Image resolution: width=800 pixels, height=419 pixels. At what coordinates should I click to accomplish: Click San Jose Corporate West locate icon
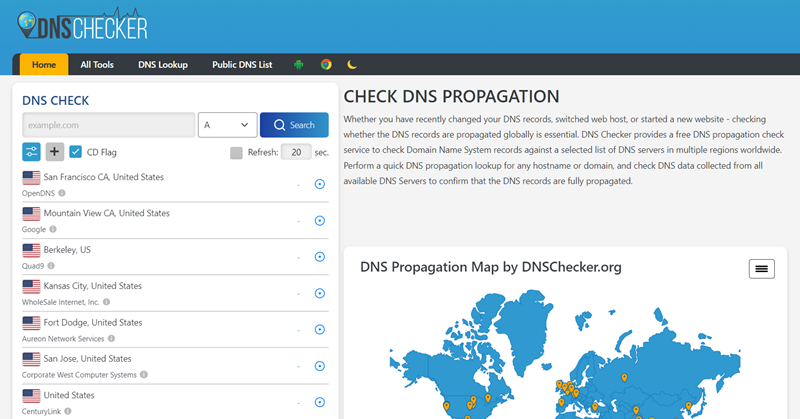(x=320, y=366)
